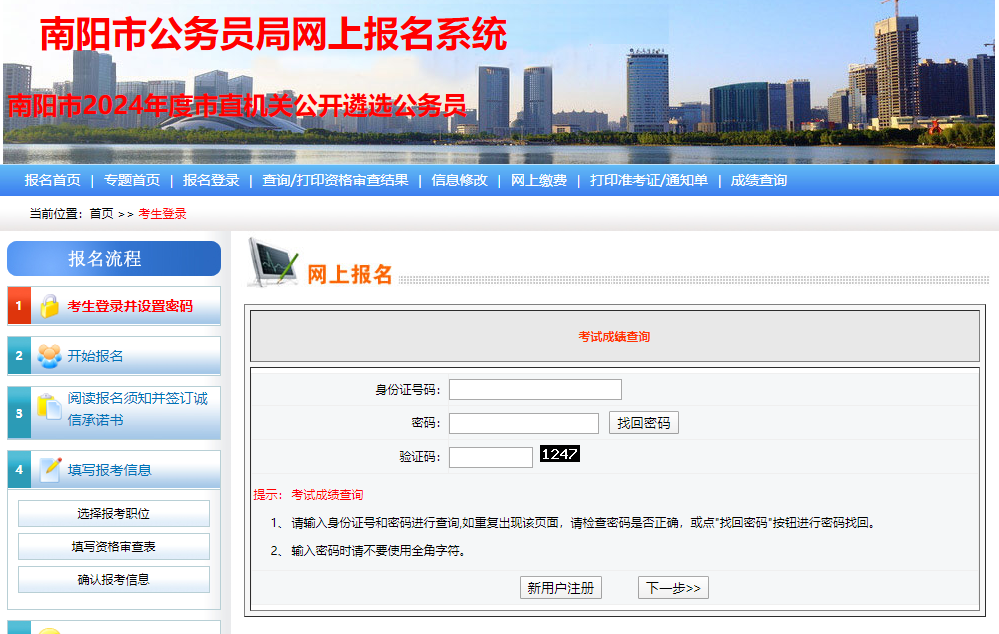Viewport: 999px width, 634px height.
Task: Open 报名首页 in the navigation bar
Action: [x=53, y=180]
